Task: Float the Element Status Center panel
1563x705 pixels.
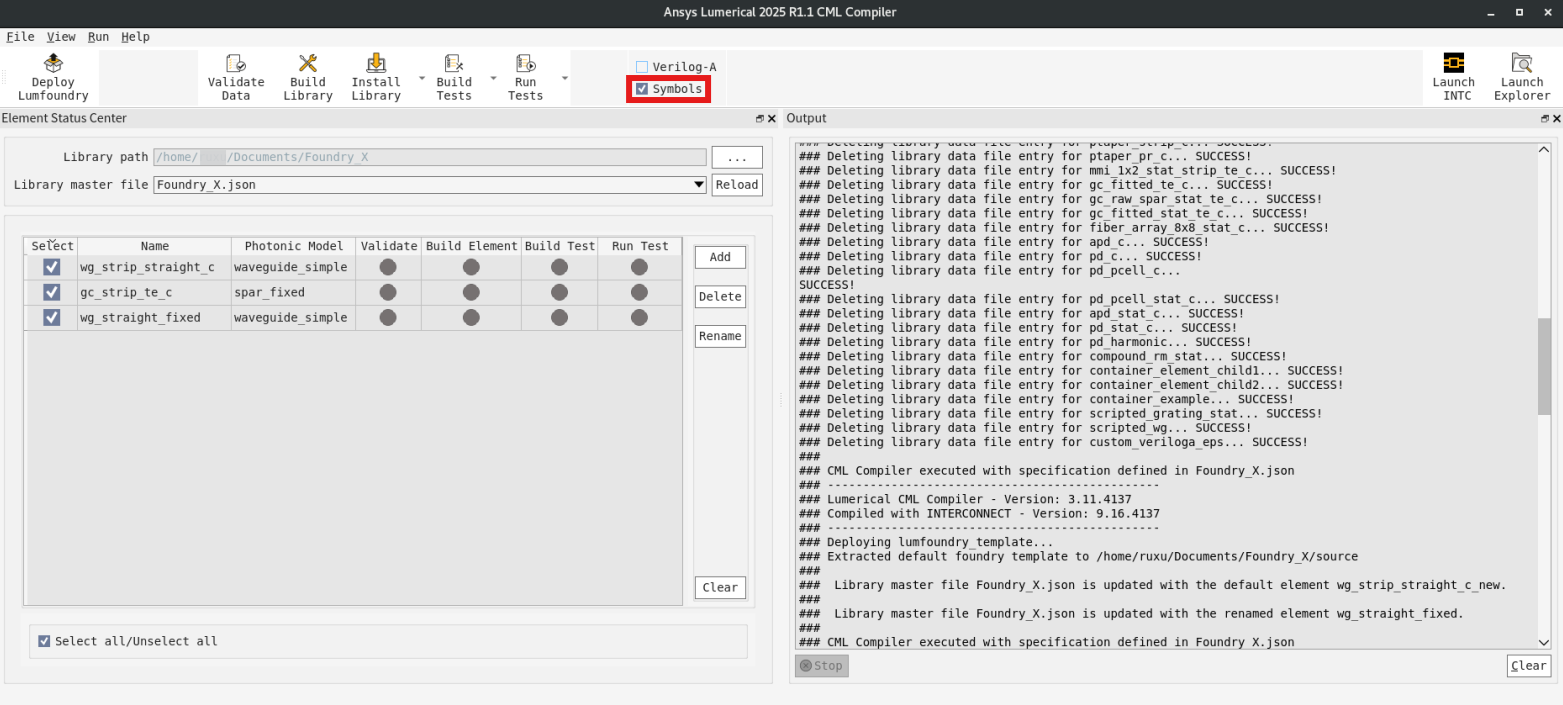Action: pos(759,119)
